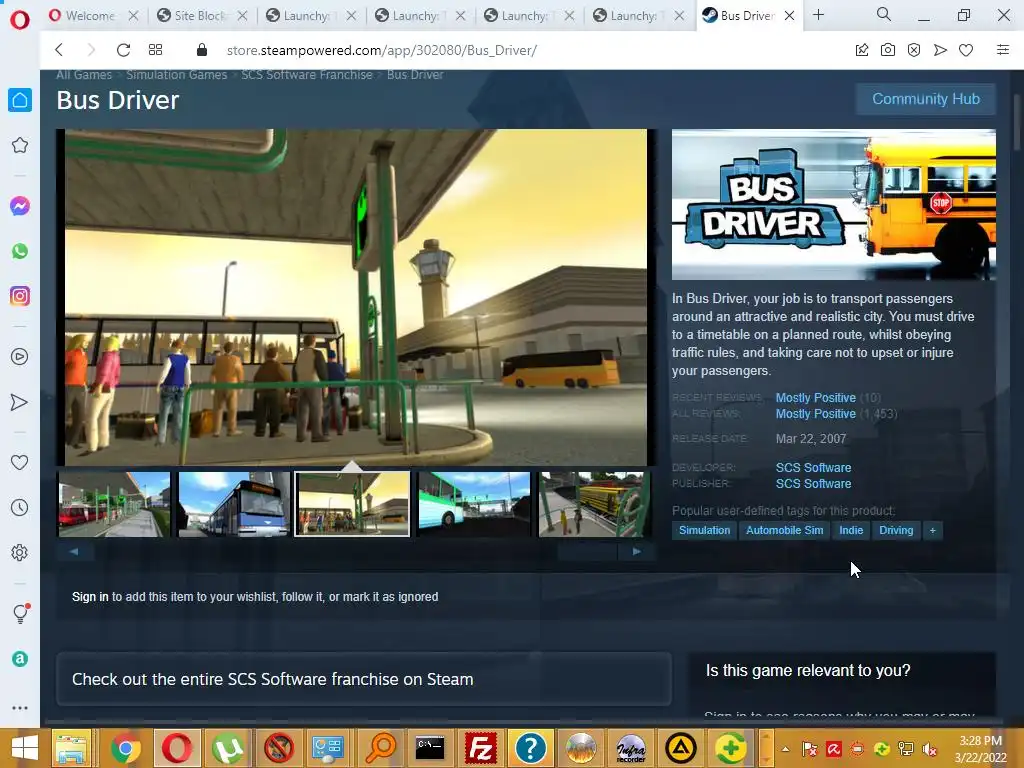Image resolution: width=1024 pixels, height=768 pixels.
Task: Select the Simulation tag
Action: click(x=704, y=530)
